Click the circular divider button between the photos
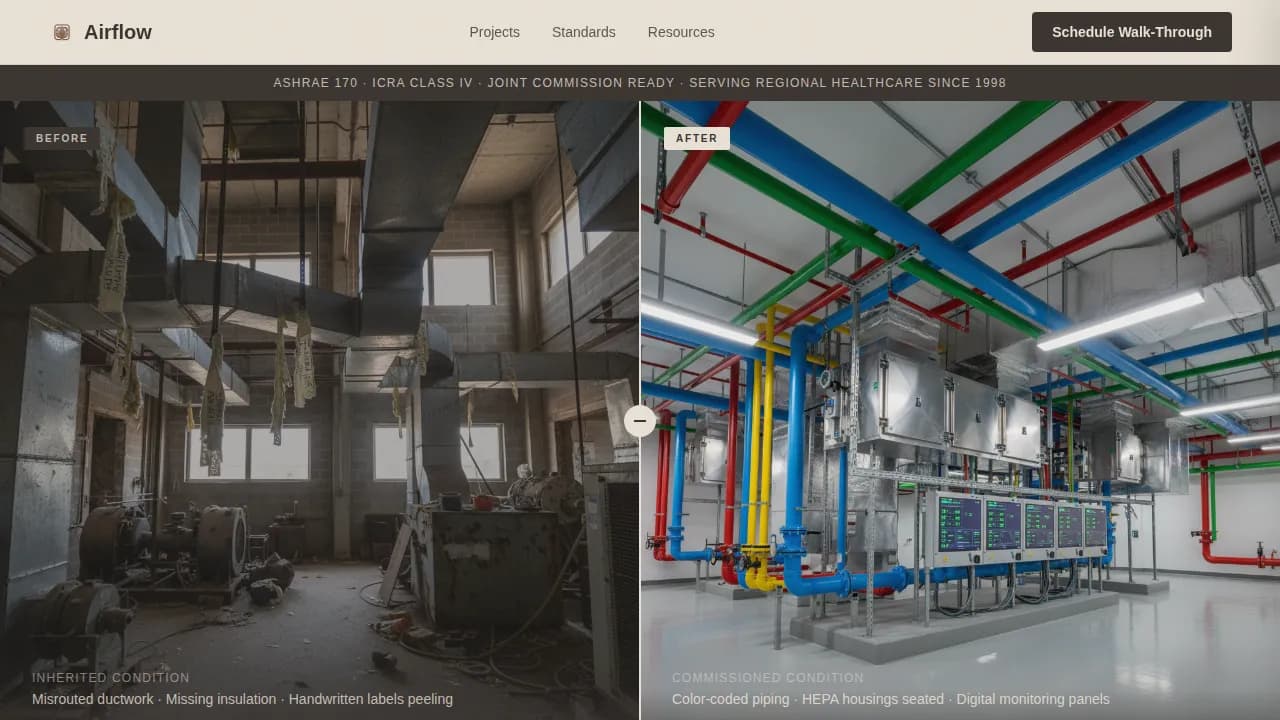 click(x=640, y=421)
